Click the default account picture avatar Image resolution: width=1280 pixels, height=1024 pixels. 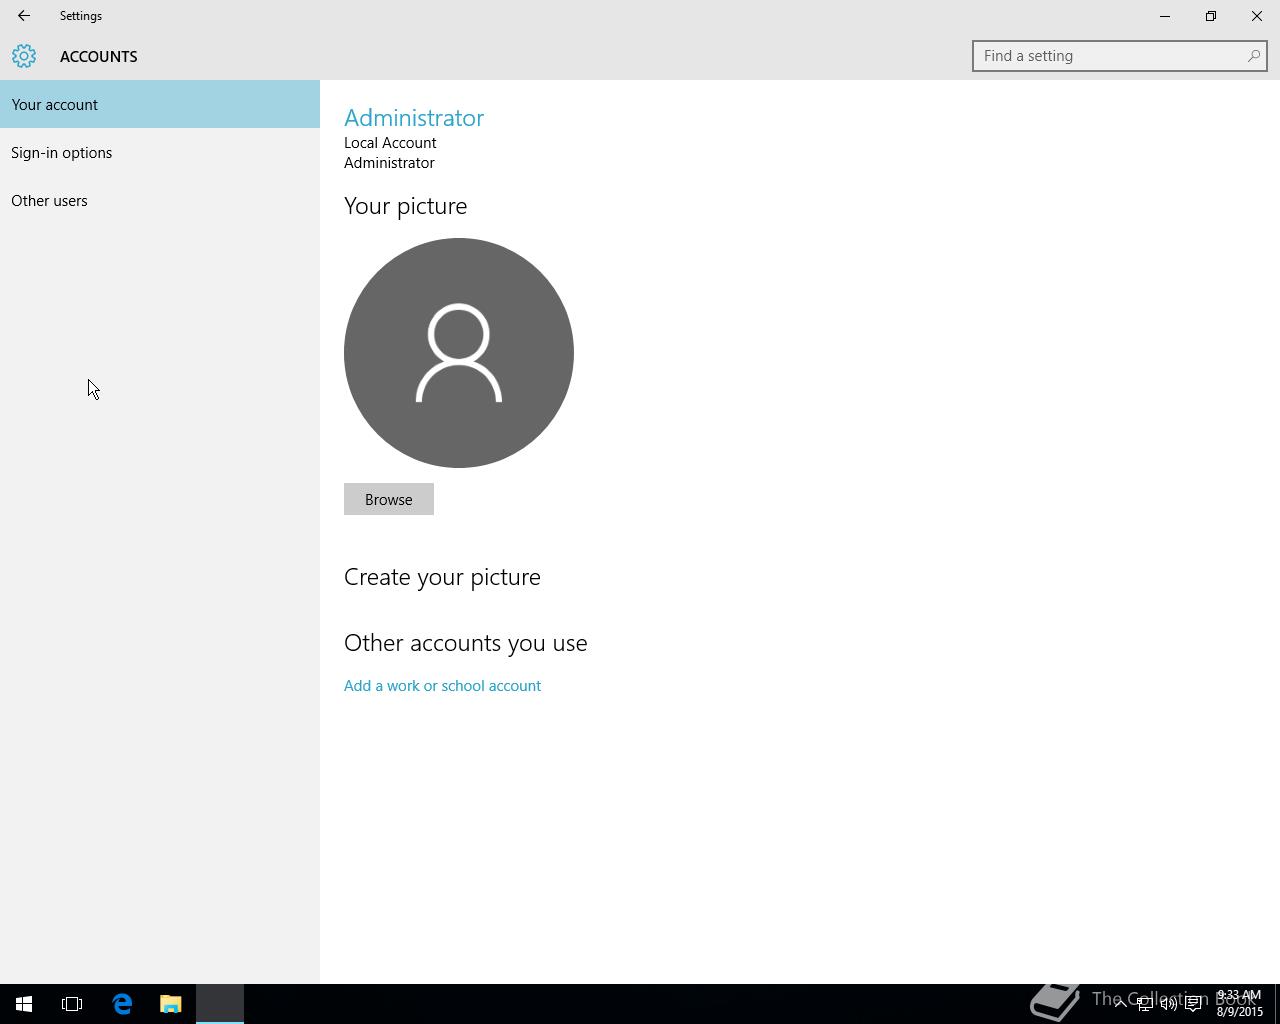pyautogui.click(x=459, y=353)
